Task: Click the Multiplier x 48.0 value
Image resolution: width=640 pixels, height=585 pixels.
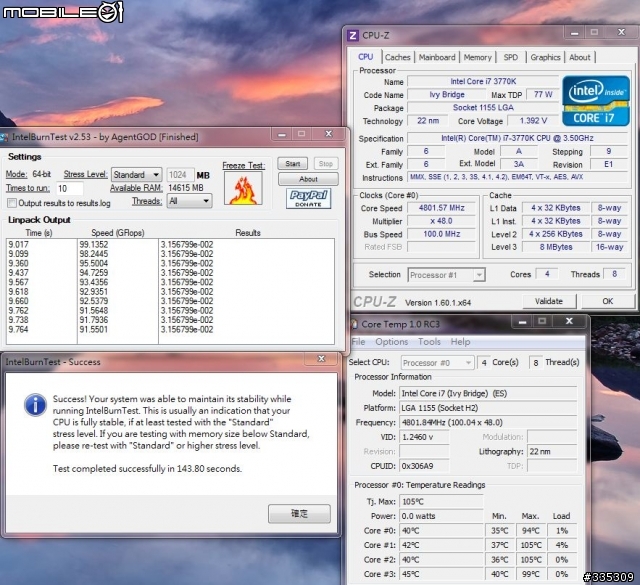Action: click(442, 221)
